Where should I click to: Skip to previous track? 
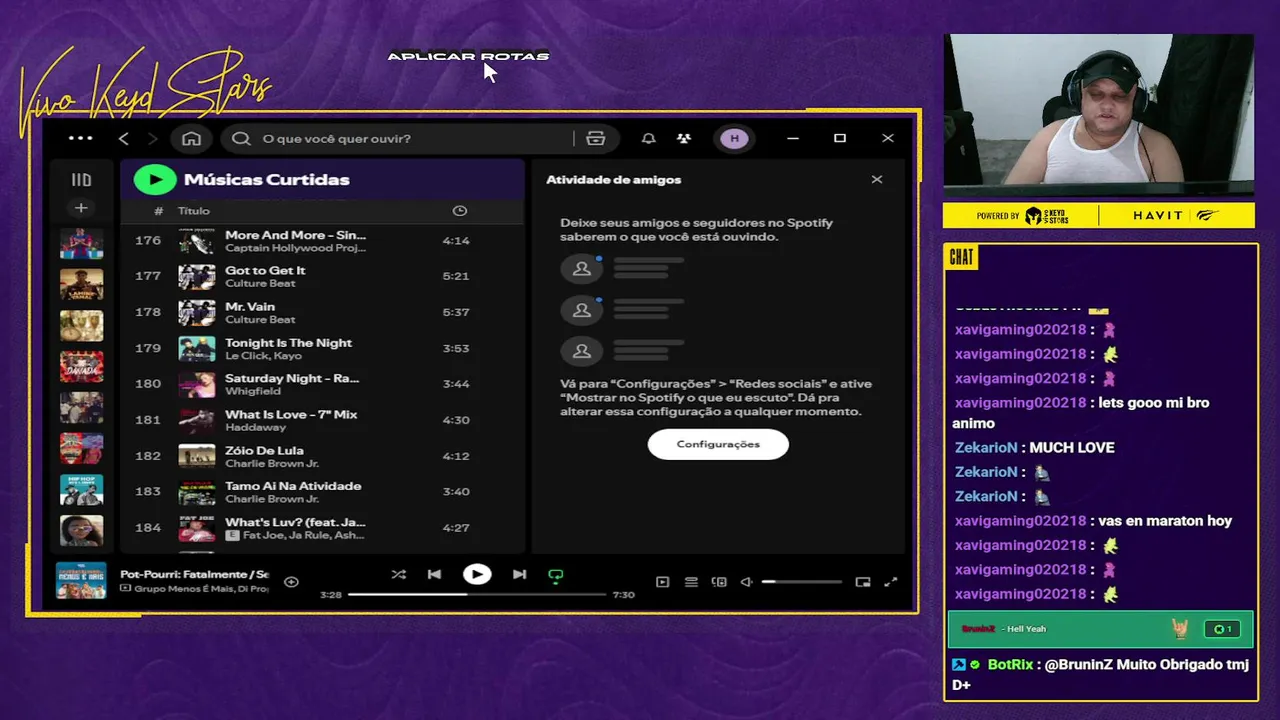[x=434, y=575]
